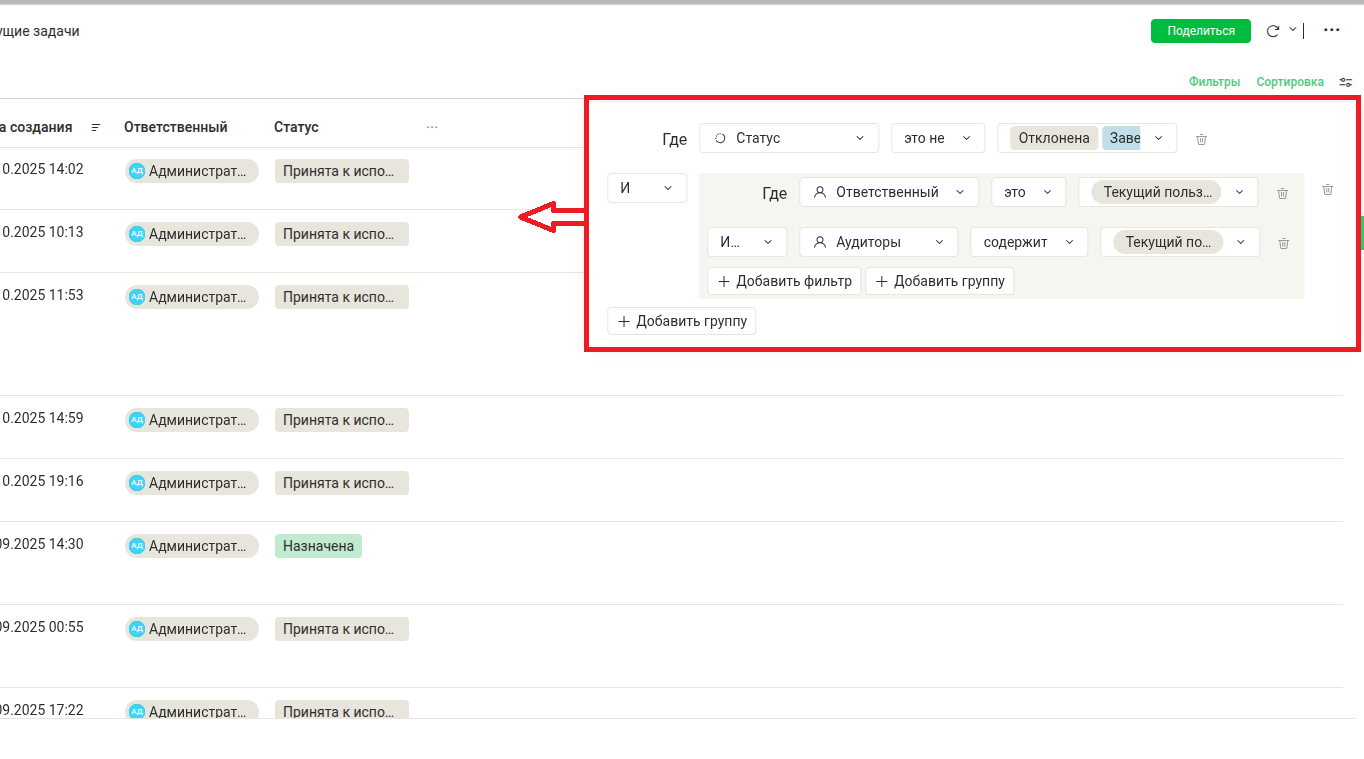Delete the Аудиторы filter condition

point(1283,243)
